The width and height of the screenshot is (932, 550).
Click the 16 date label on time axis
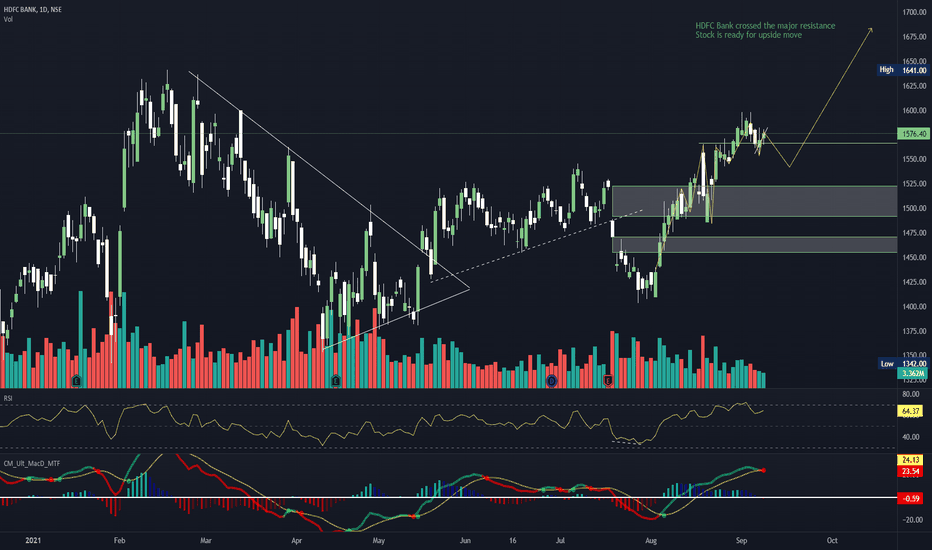[x=512, y=540]
